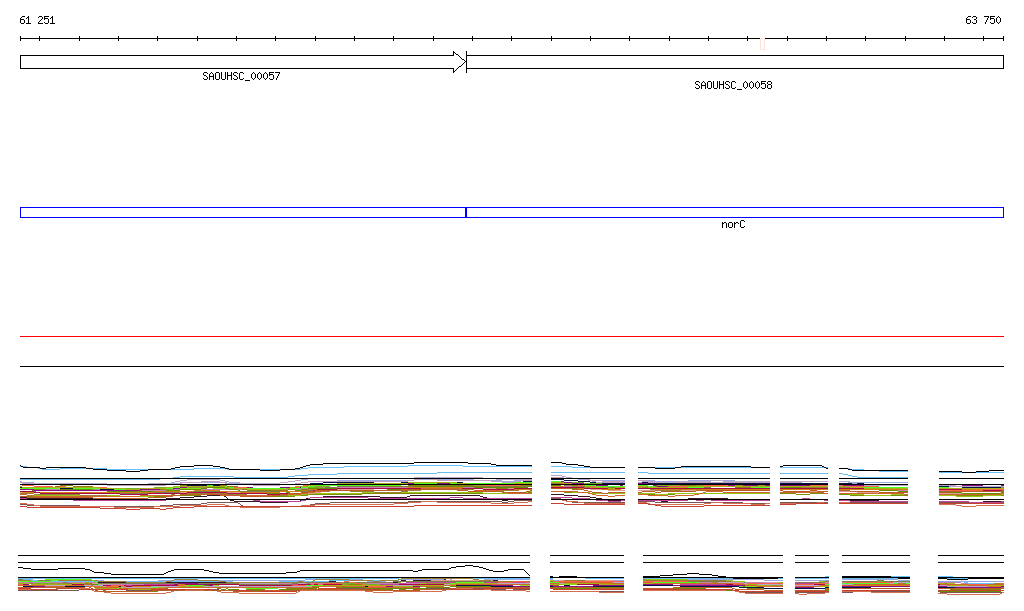Click the blue norC feature bar
1024x611 pixels.
735,212
